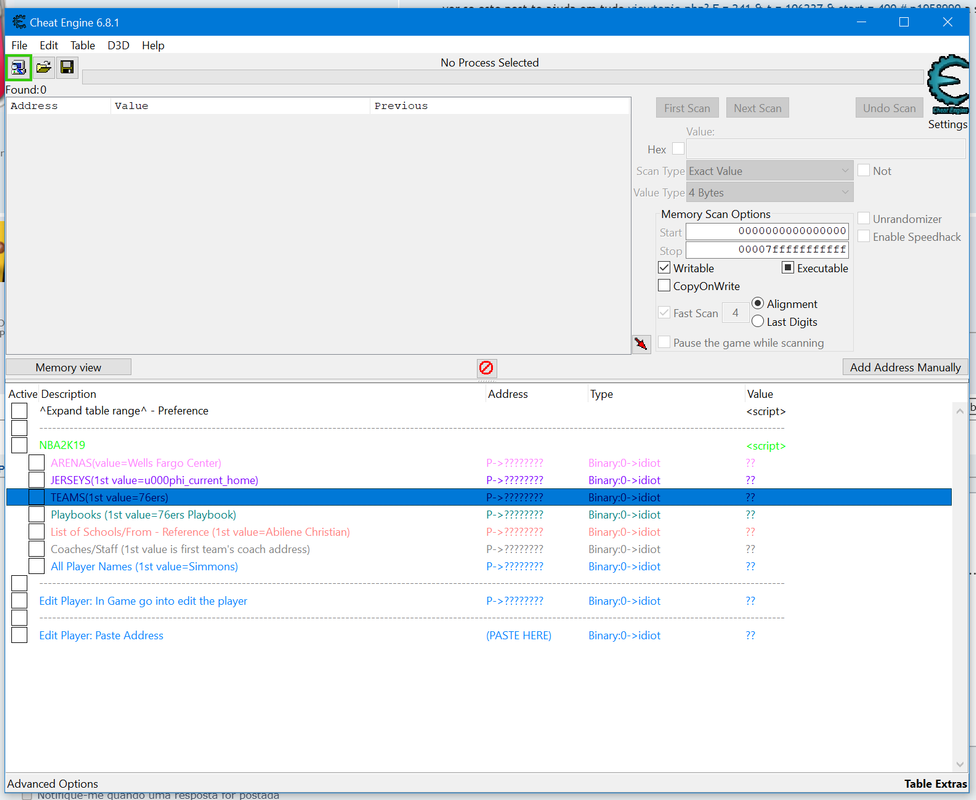The width and height of the screenshot is (976, 800).
Task: Open the process list (select process icon)
Action: point(18,67)
